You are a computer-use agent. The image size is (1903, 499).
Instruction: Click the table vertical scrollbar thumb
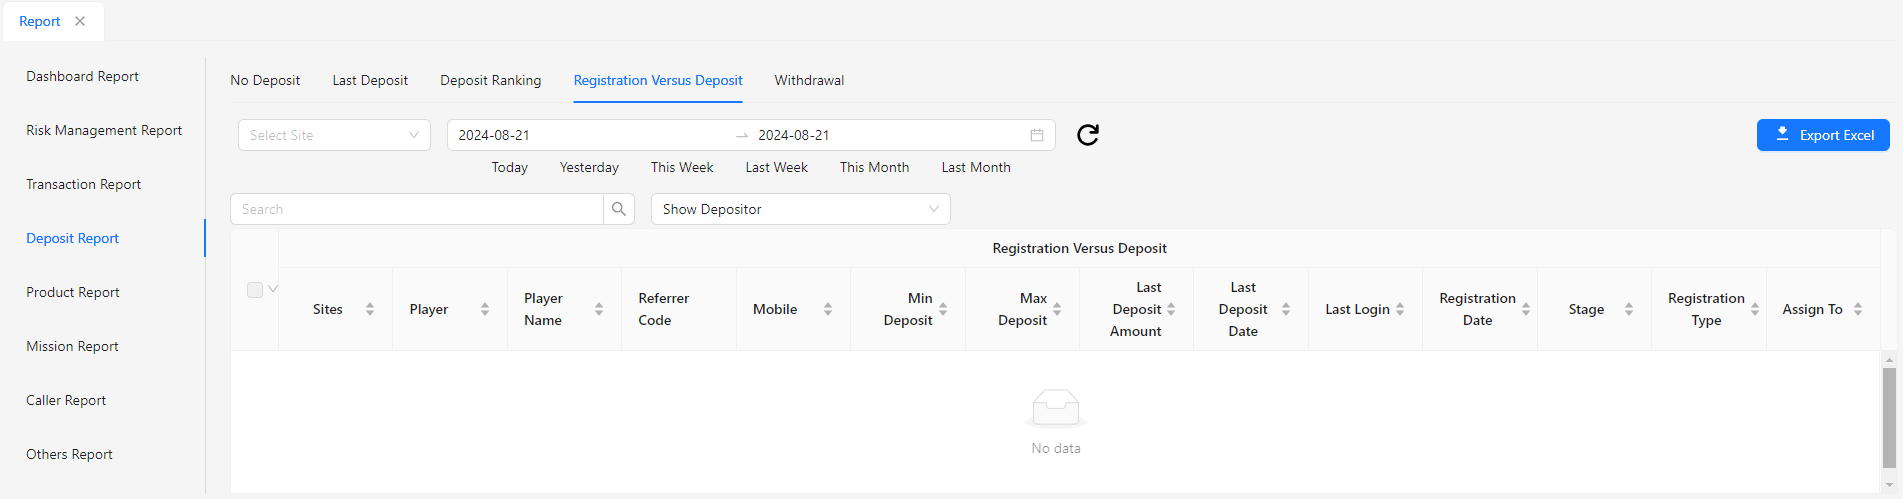(1889, 417)
